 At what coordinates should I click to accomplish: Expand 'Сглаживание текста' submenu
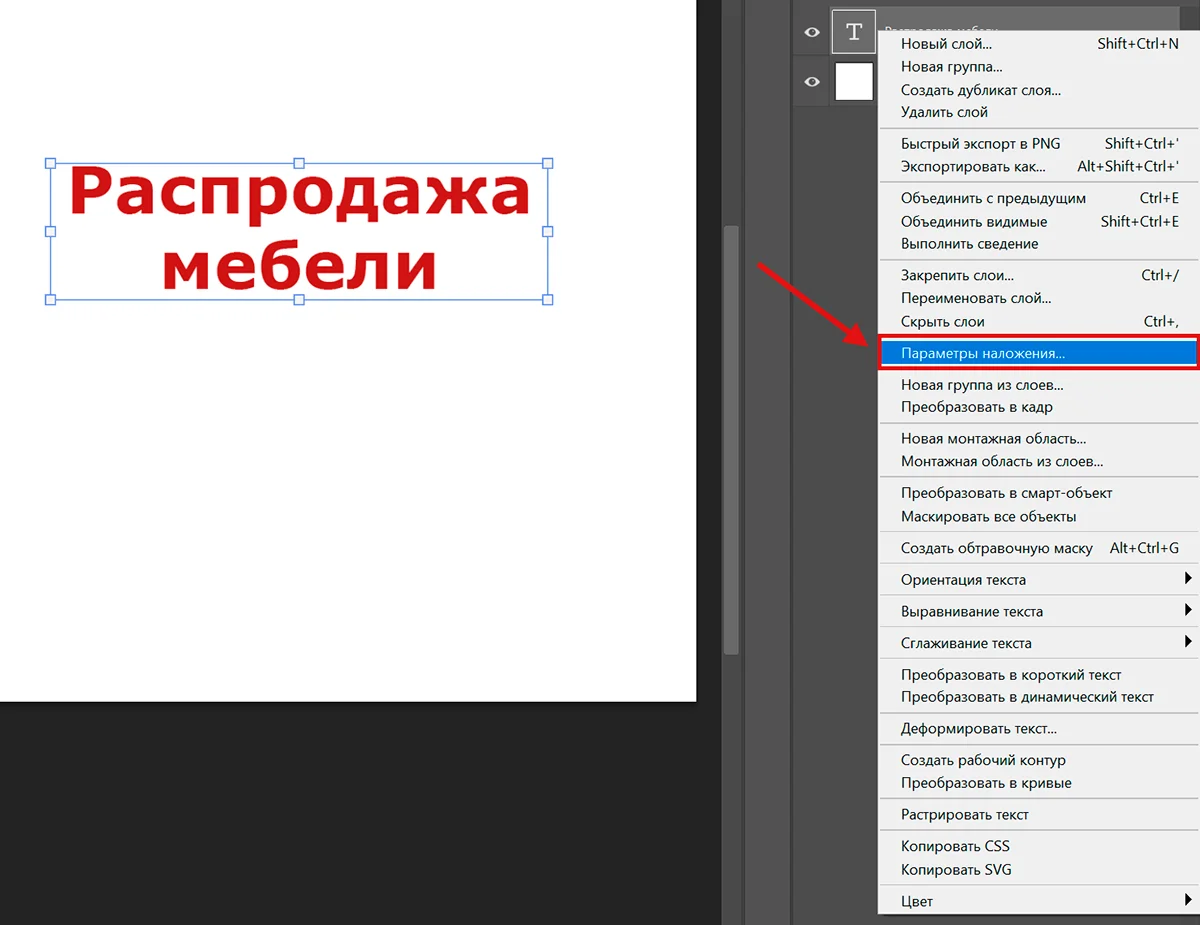click(x=1038, y=643)
